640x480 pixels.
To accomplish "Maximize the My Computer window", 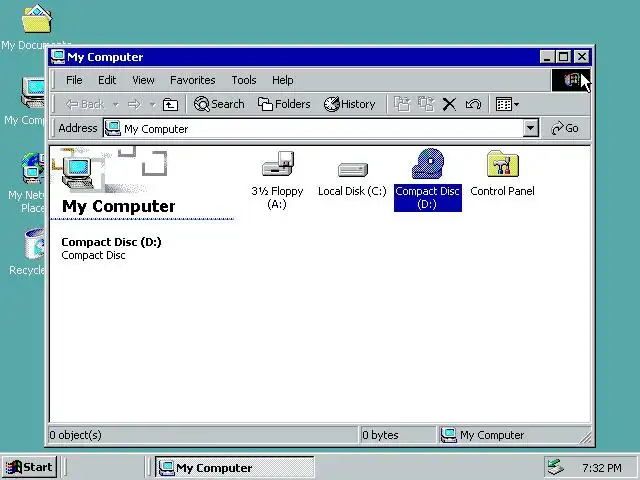I will [x=564, y=57].
